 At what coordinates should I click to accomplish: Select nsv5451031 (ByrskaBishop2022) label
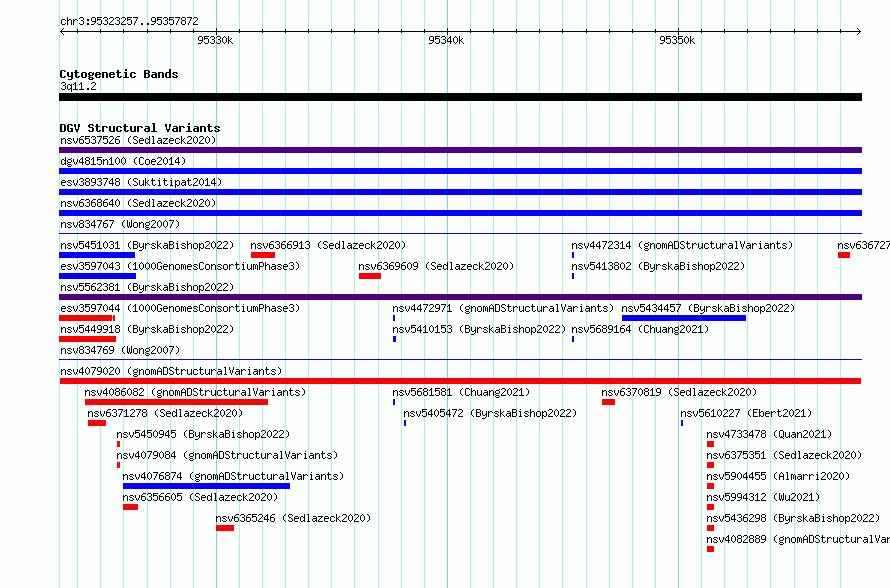[147, 245]
